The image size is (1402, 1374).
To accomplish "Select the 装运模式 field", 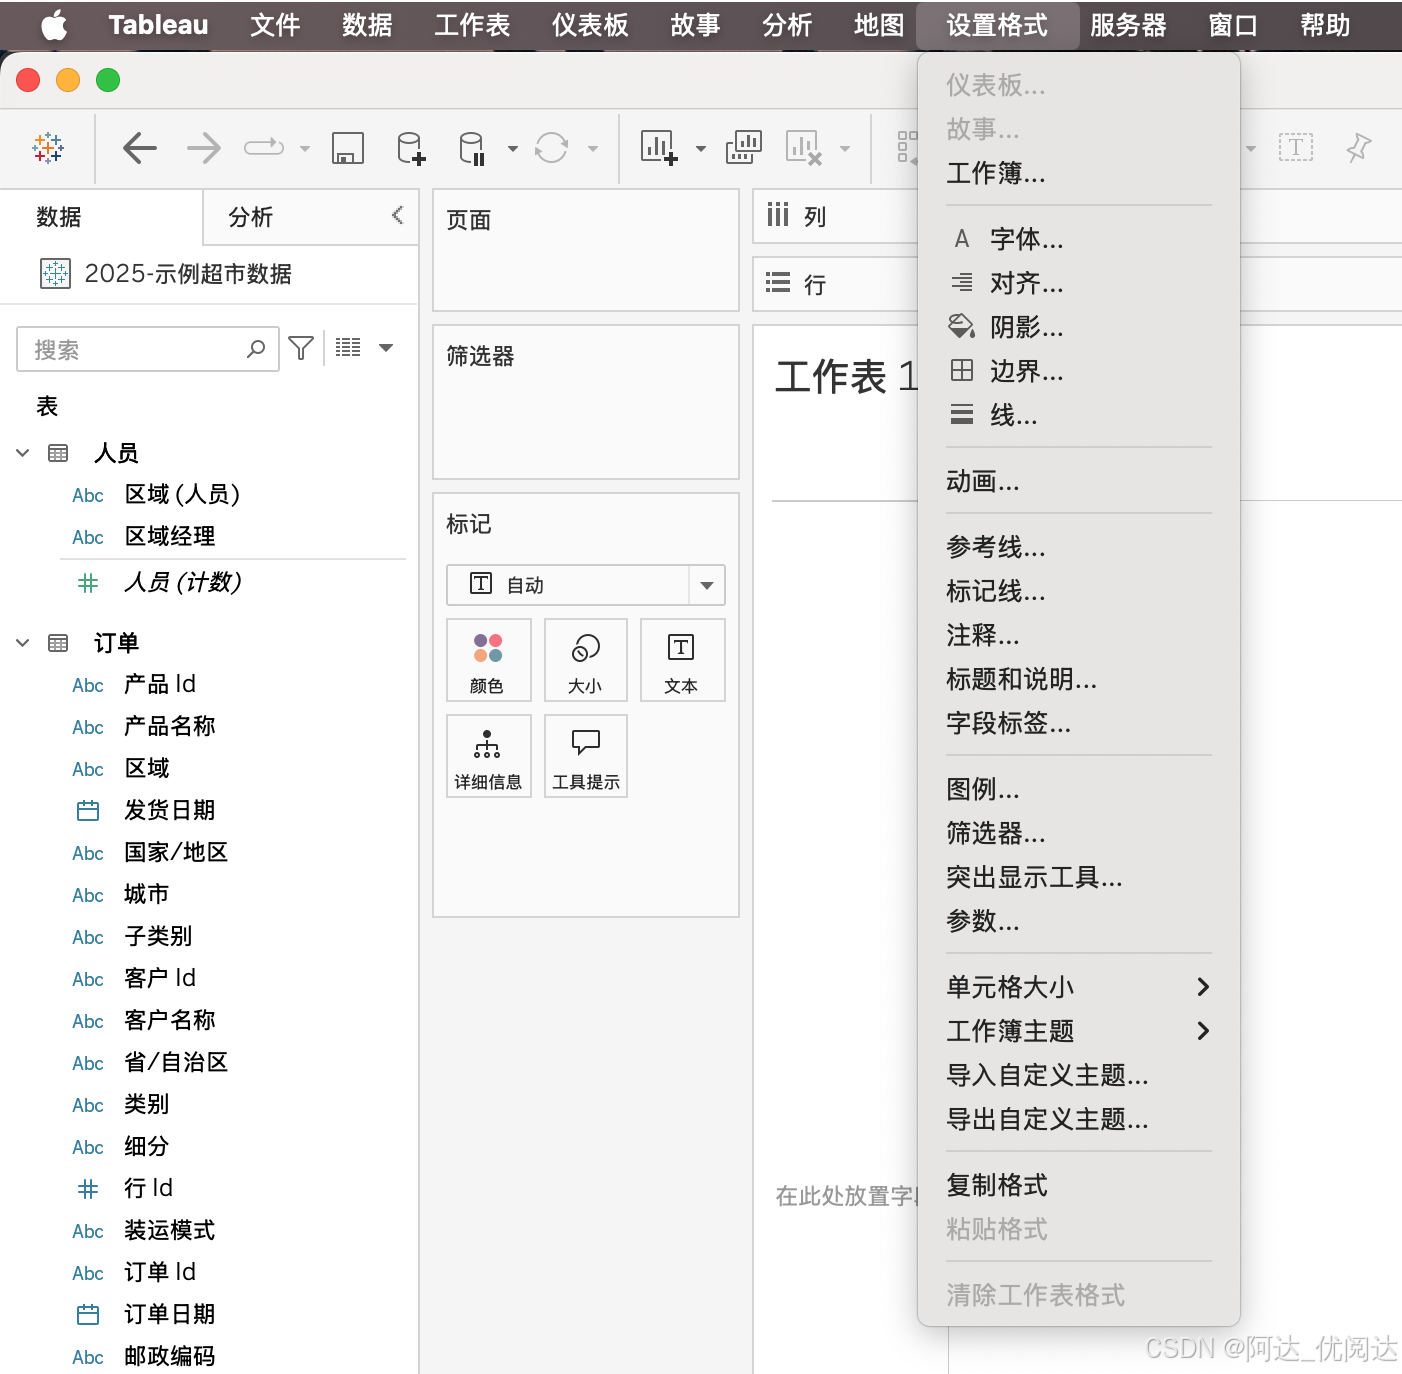I will (169, 1230).
